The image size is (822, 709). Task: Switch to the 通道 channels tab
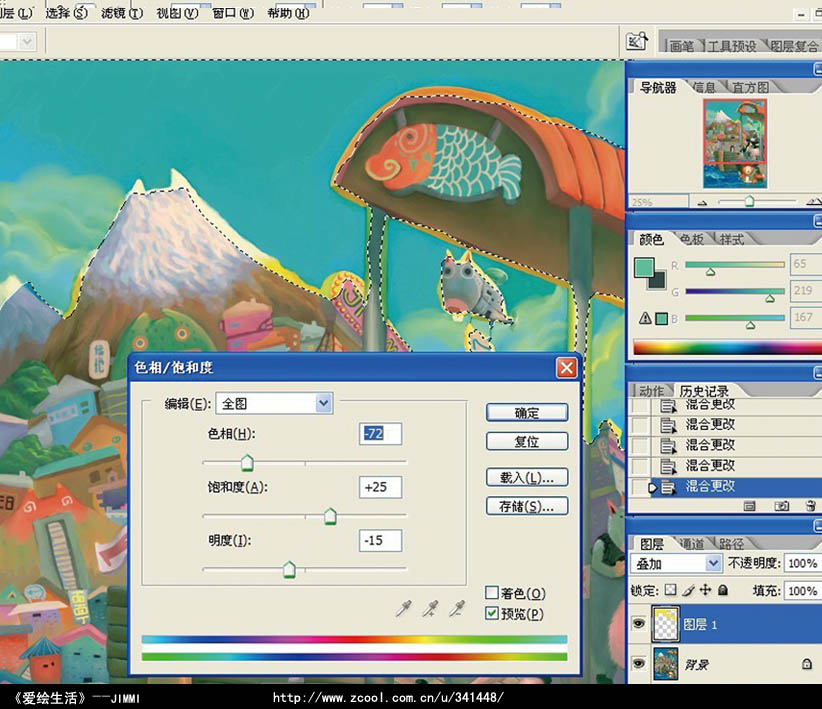pos(691,544)
